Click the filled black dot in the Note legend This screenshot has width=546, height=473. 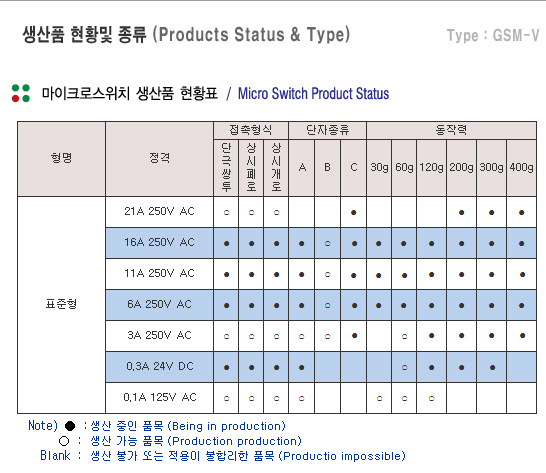coord(70,426)
